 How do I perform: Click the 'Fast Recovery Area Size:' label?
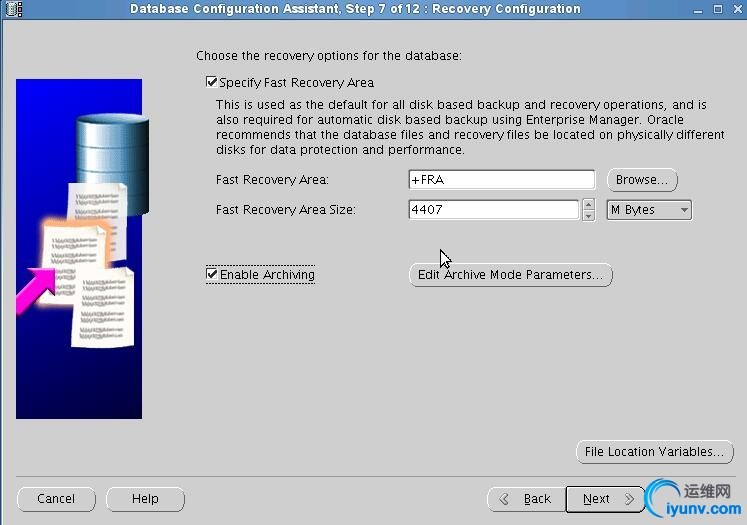click(x=285, y=210)
